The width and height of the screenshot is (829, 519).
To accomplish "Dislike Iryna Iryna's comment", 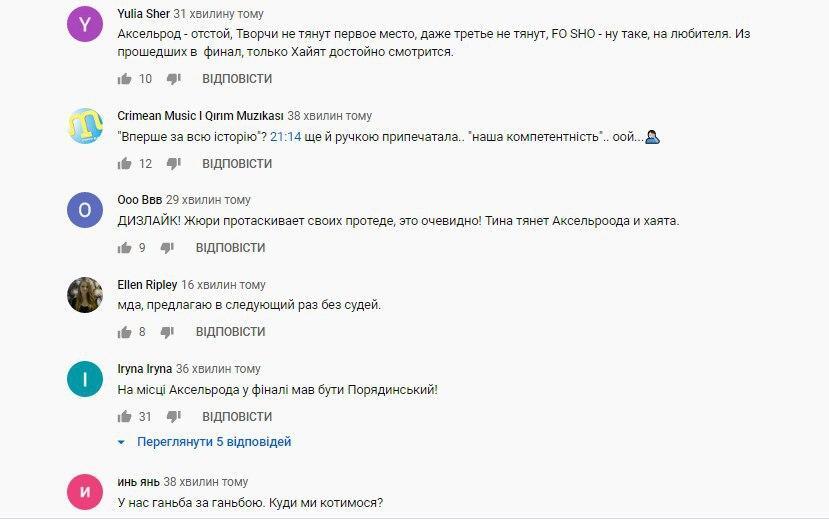I will coord(173,416).
